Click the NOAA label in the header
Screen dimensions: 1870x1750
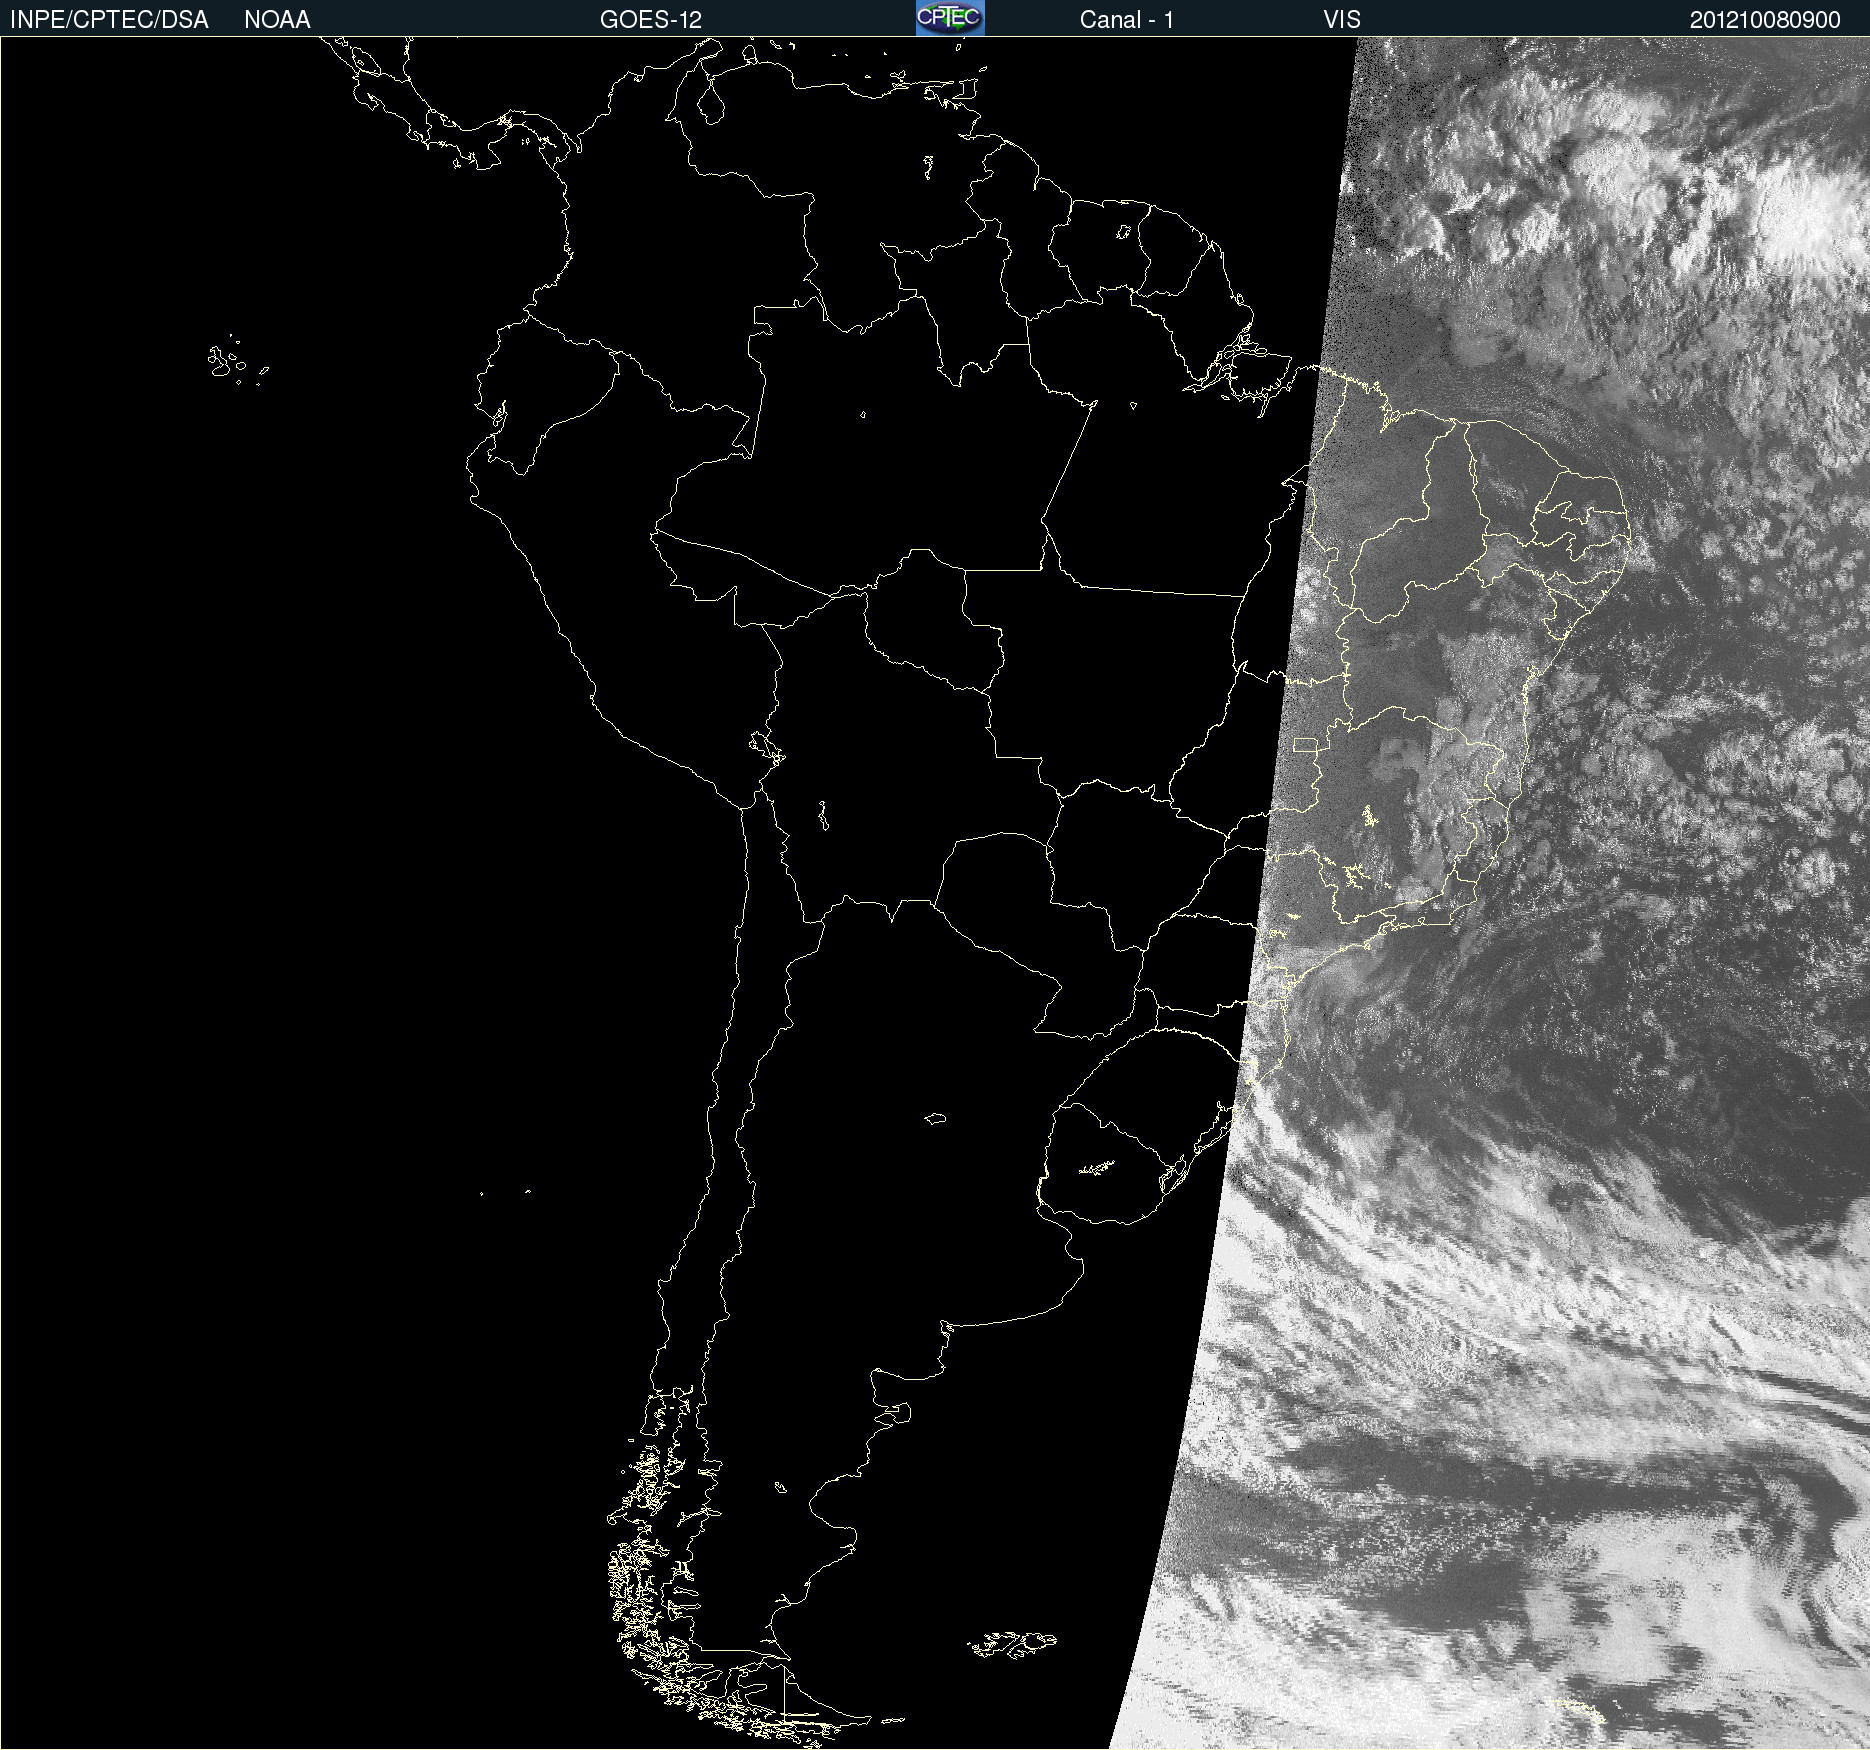coord(277,20)
